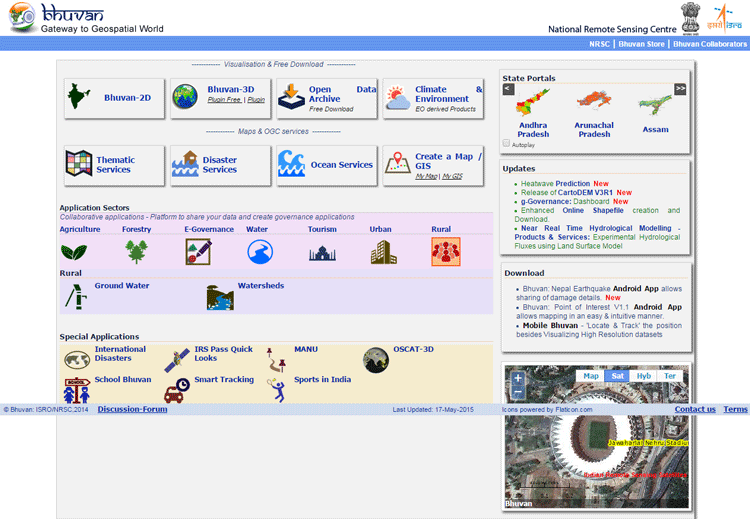
Task: Select the Forestry tree icon
Action: [136, 252]
